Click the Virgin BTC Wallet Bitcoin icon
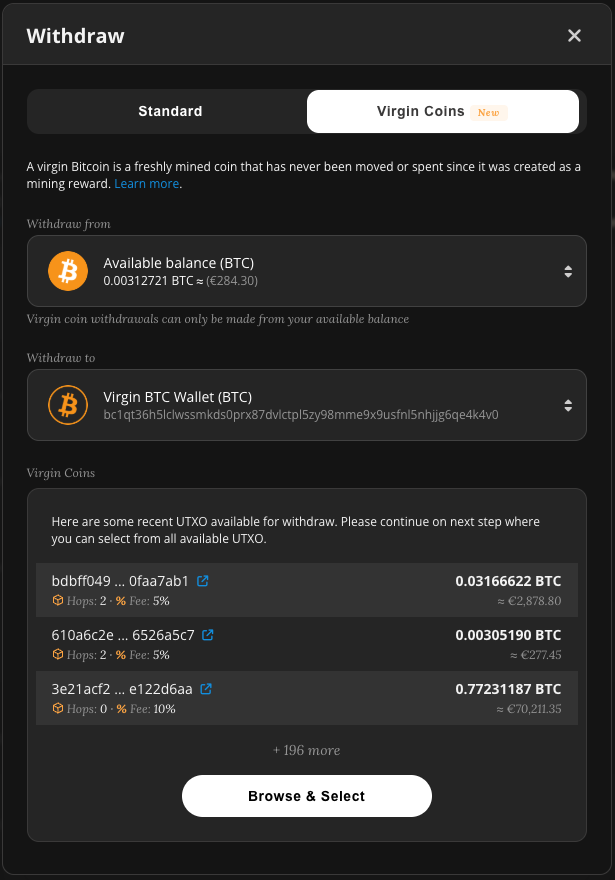Viewport: 615px width, 880px height. point(69,405)
